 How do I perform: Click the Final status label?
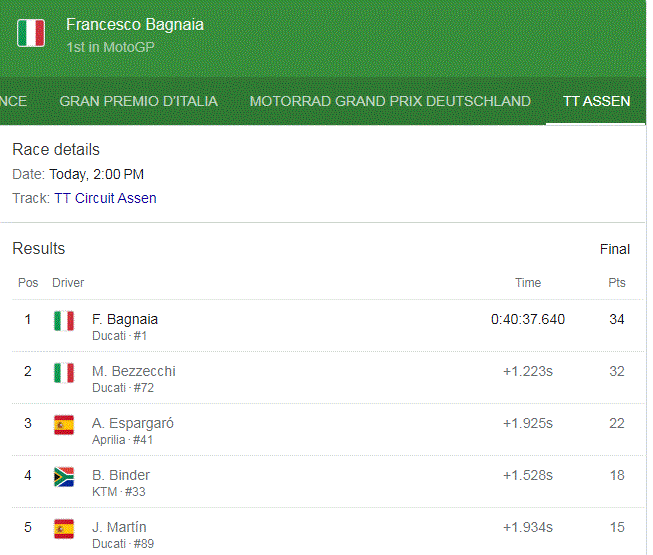[615, 249]
